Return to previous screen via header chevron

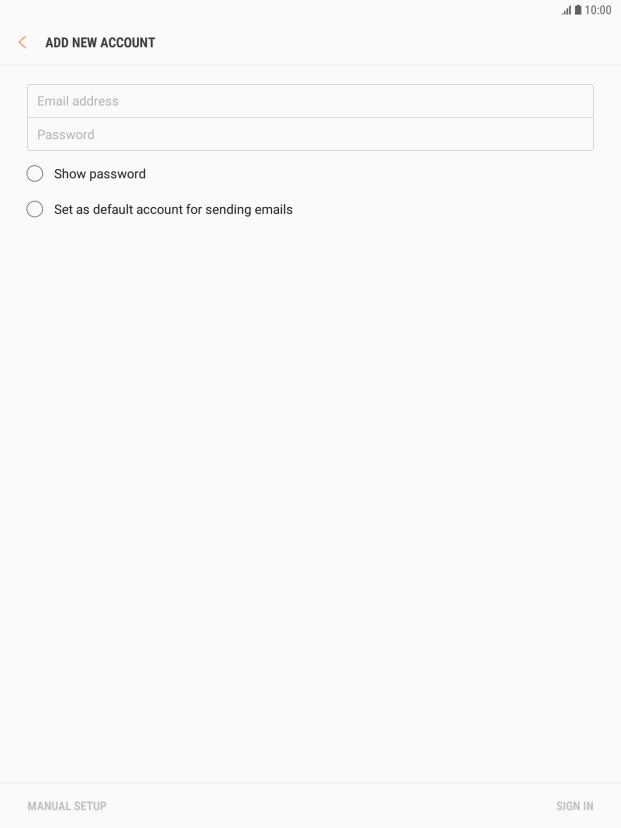(x=22, y=42)
